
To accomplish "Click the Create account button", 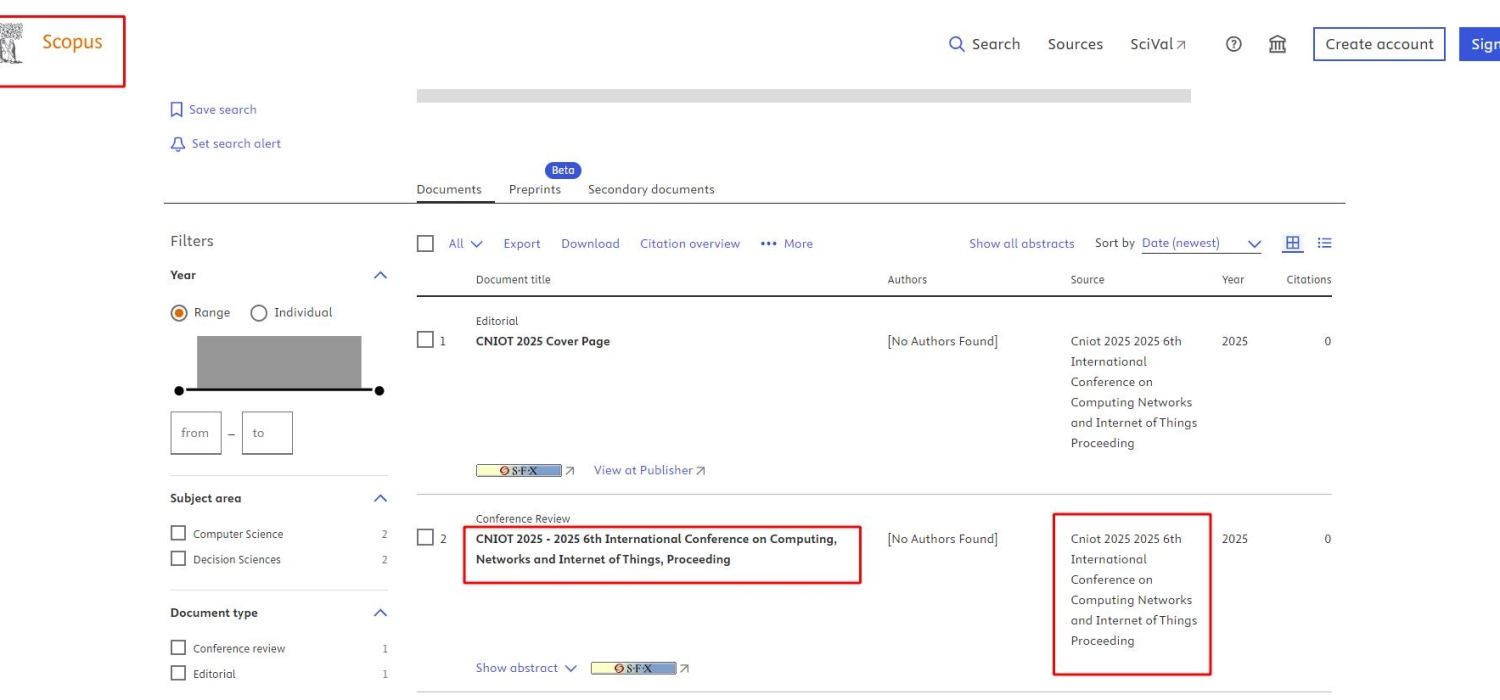I will click(x=1379, y=44).
